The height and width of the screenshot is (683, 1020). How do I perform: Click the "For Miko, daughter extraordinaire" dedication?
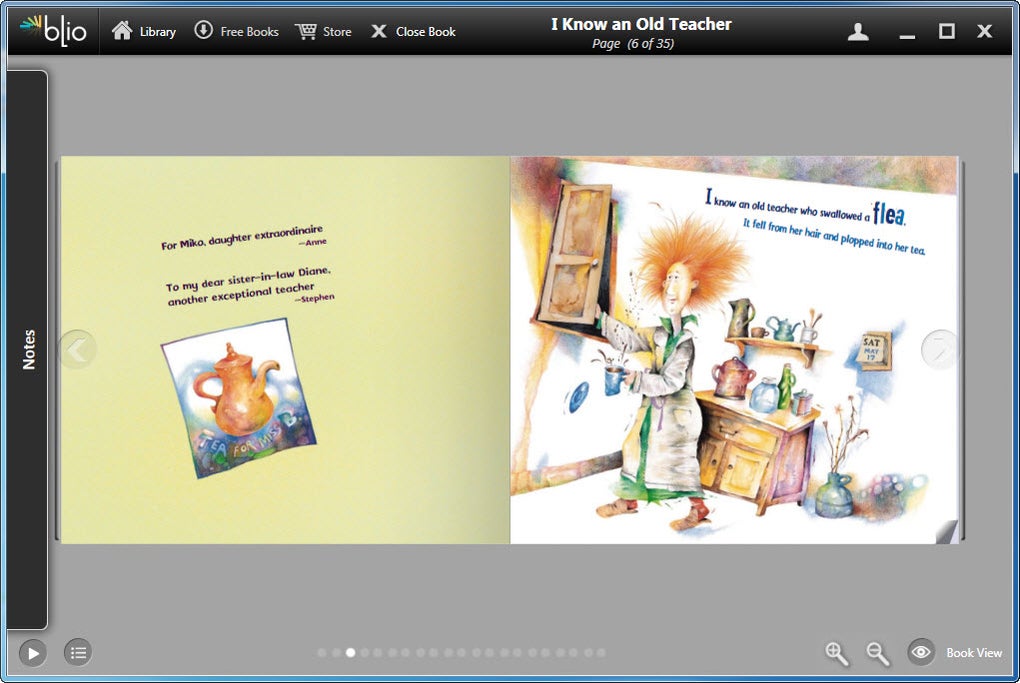[242, 237]
